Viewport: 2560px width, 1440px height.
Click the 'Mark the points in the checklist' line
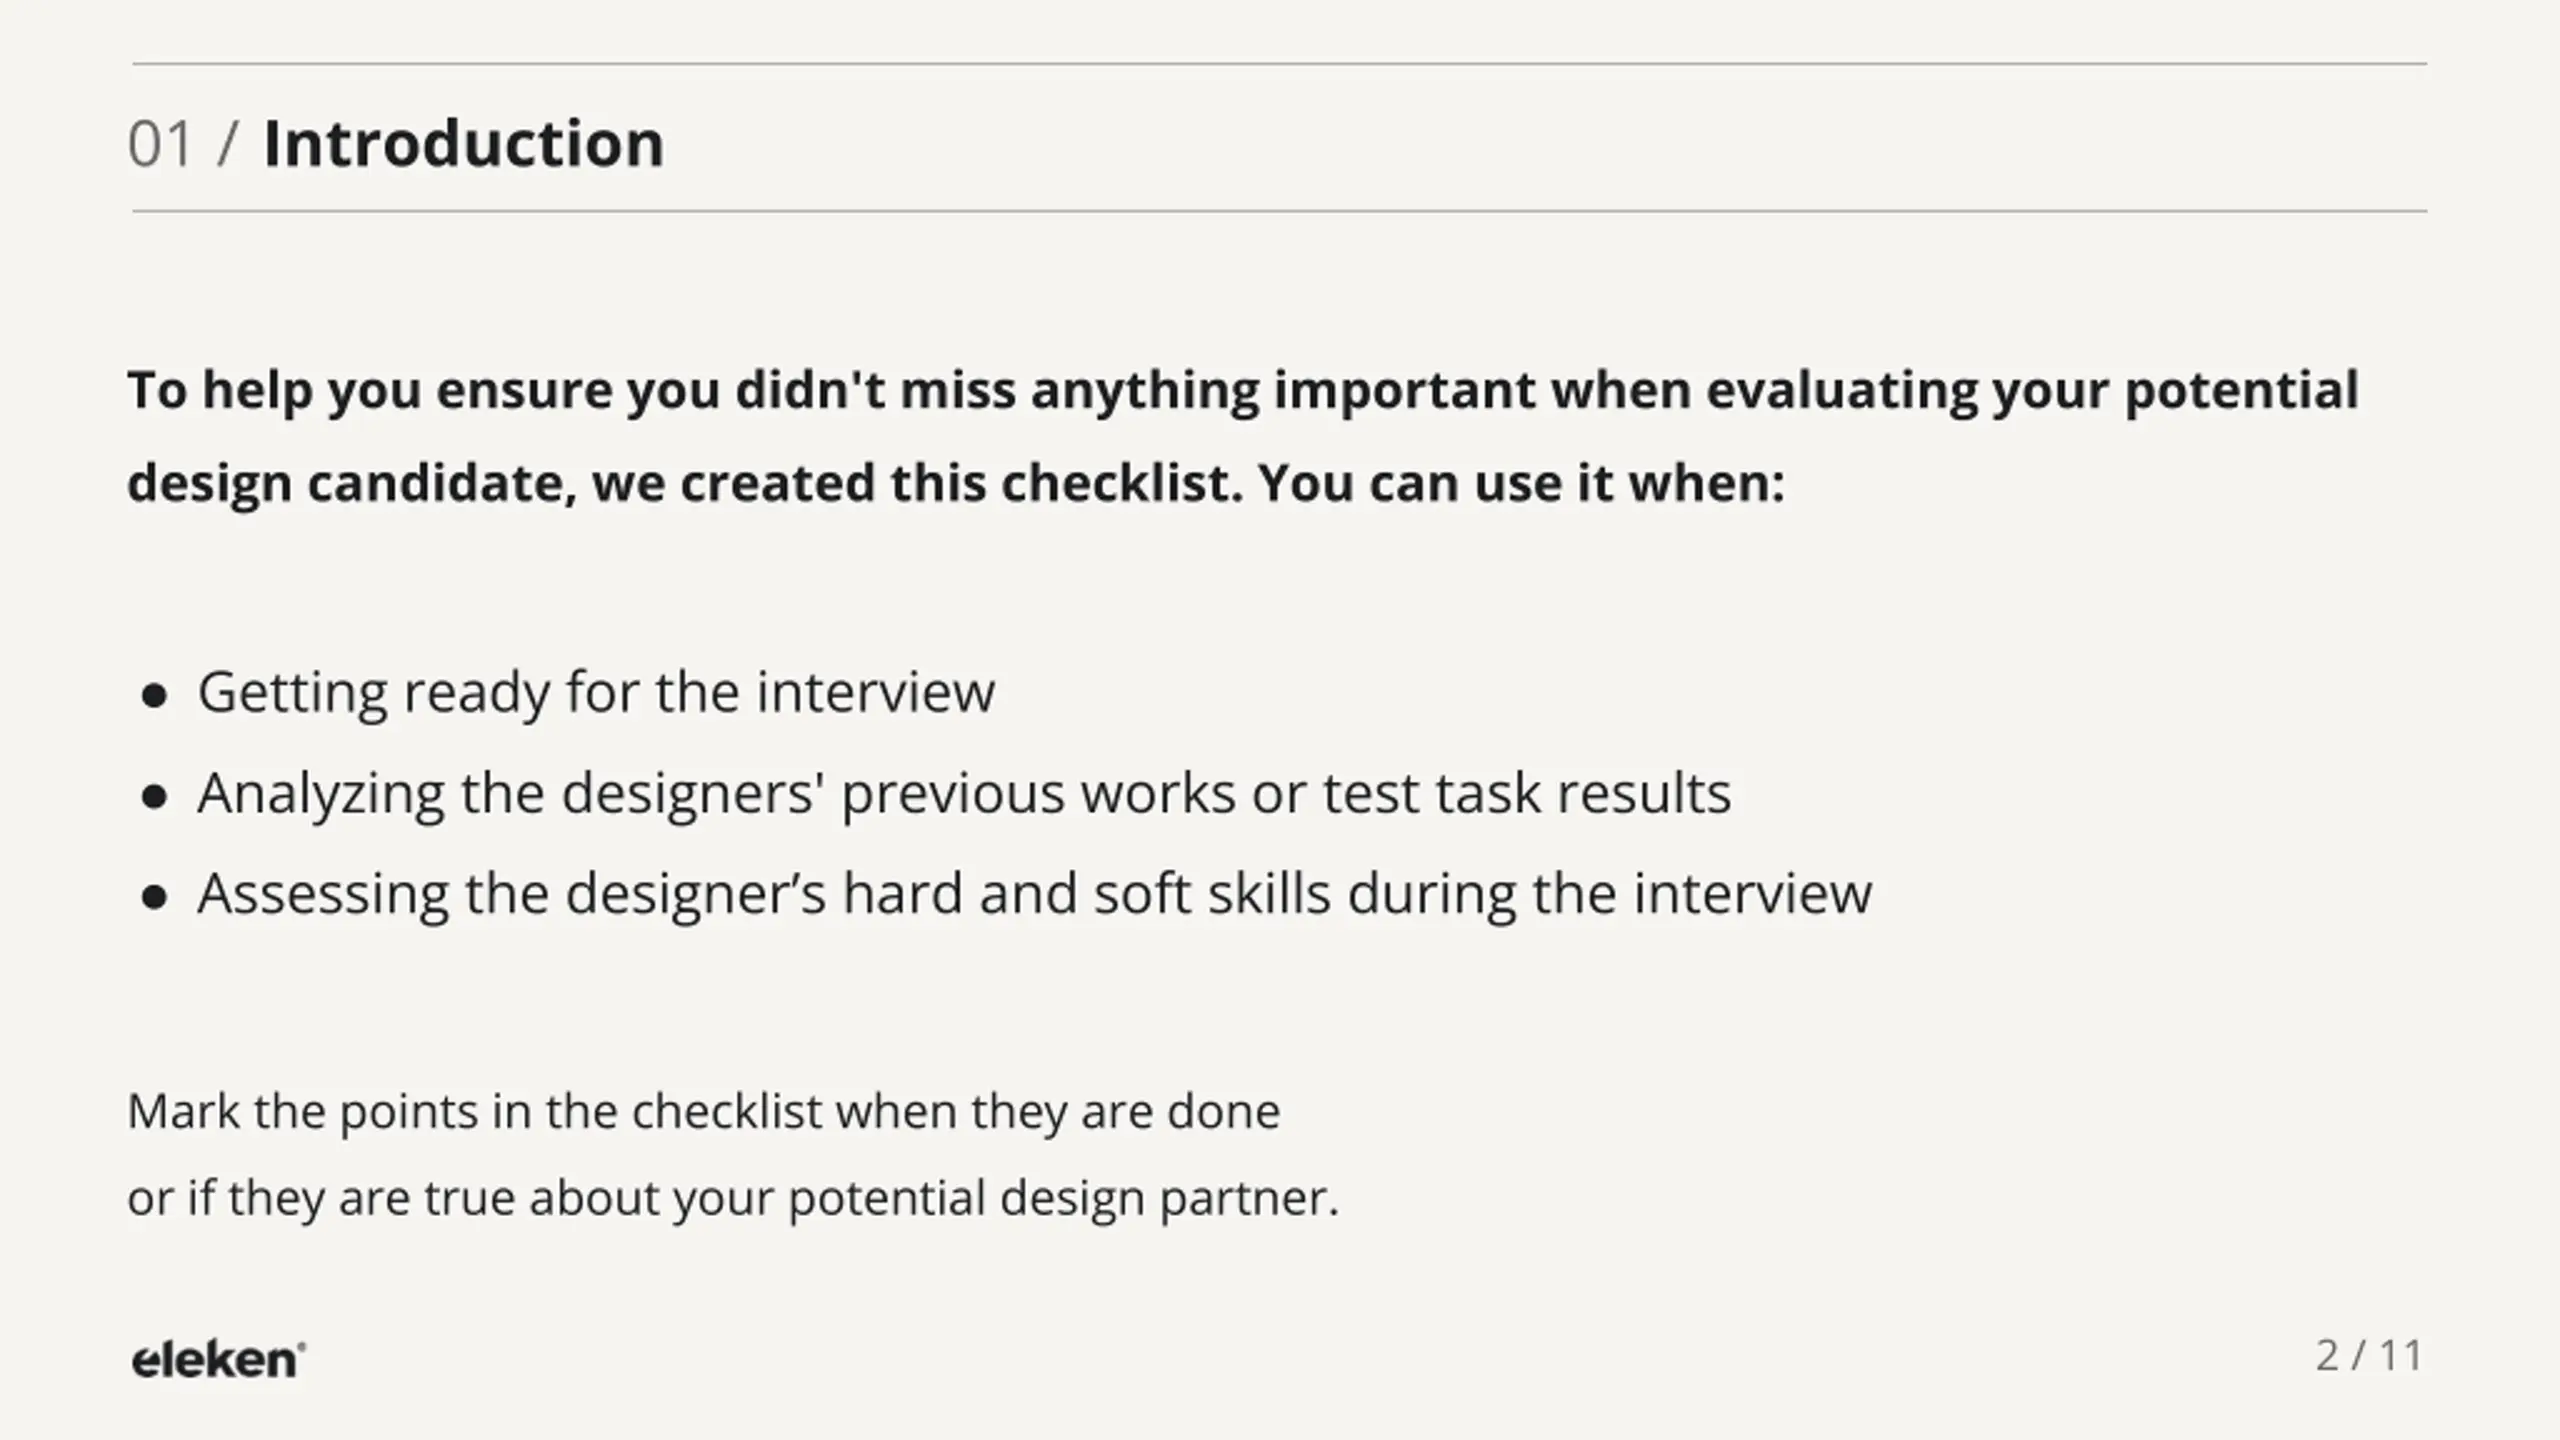[704, 1112]
